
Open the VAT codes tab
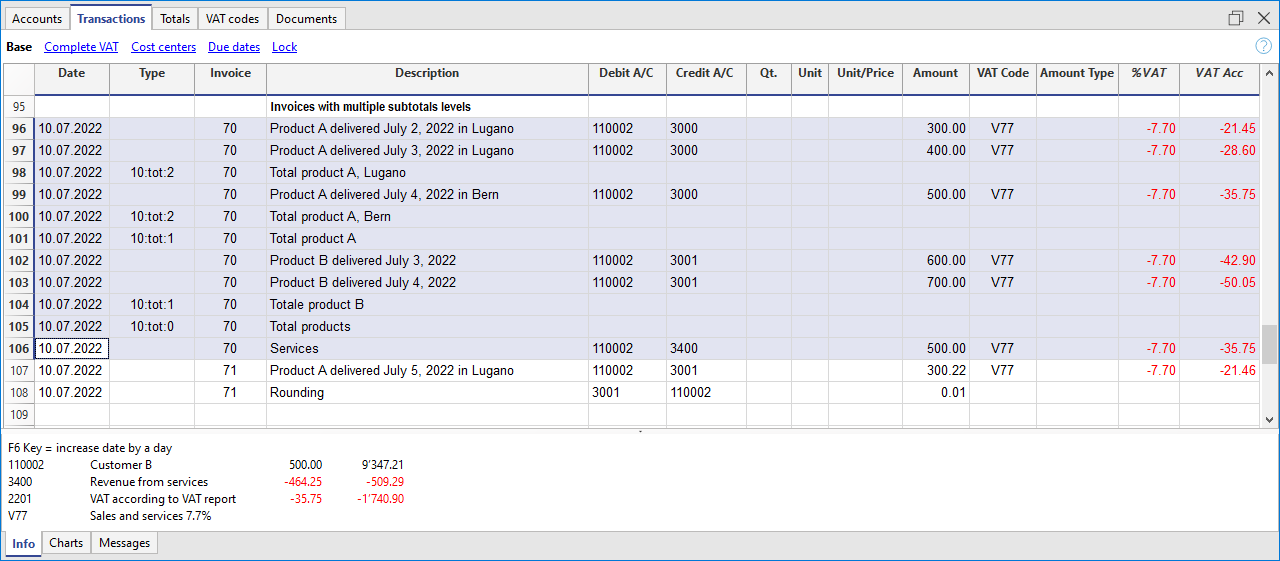tap(232, 18)
